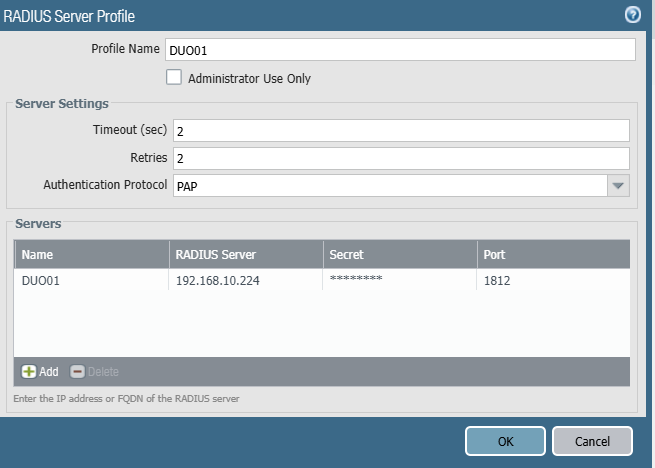
Task: Confirm with the OK button
Action: 505,441
